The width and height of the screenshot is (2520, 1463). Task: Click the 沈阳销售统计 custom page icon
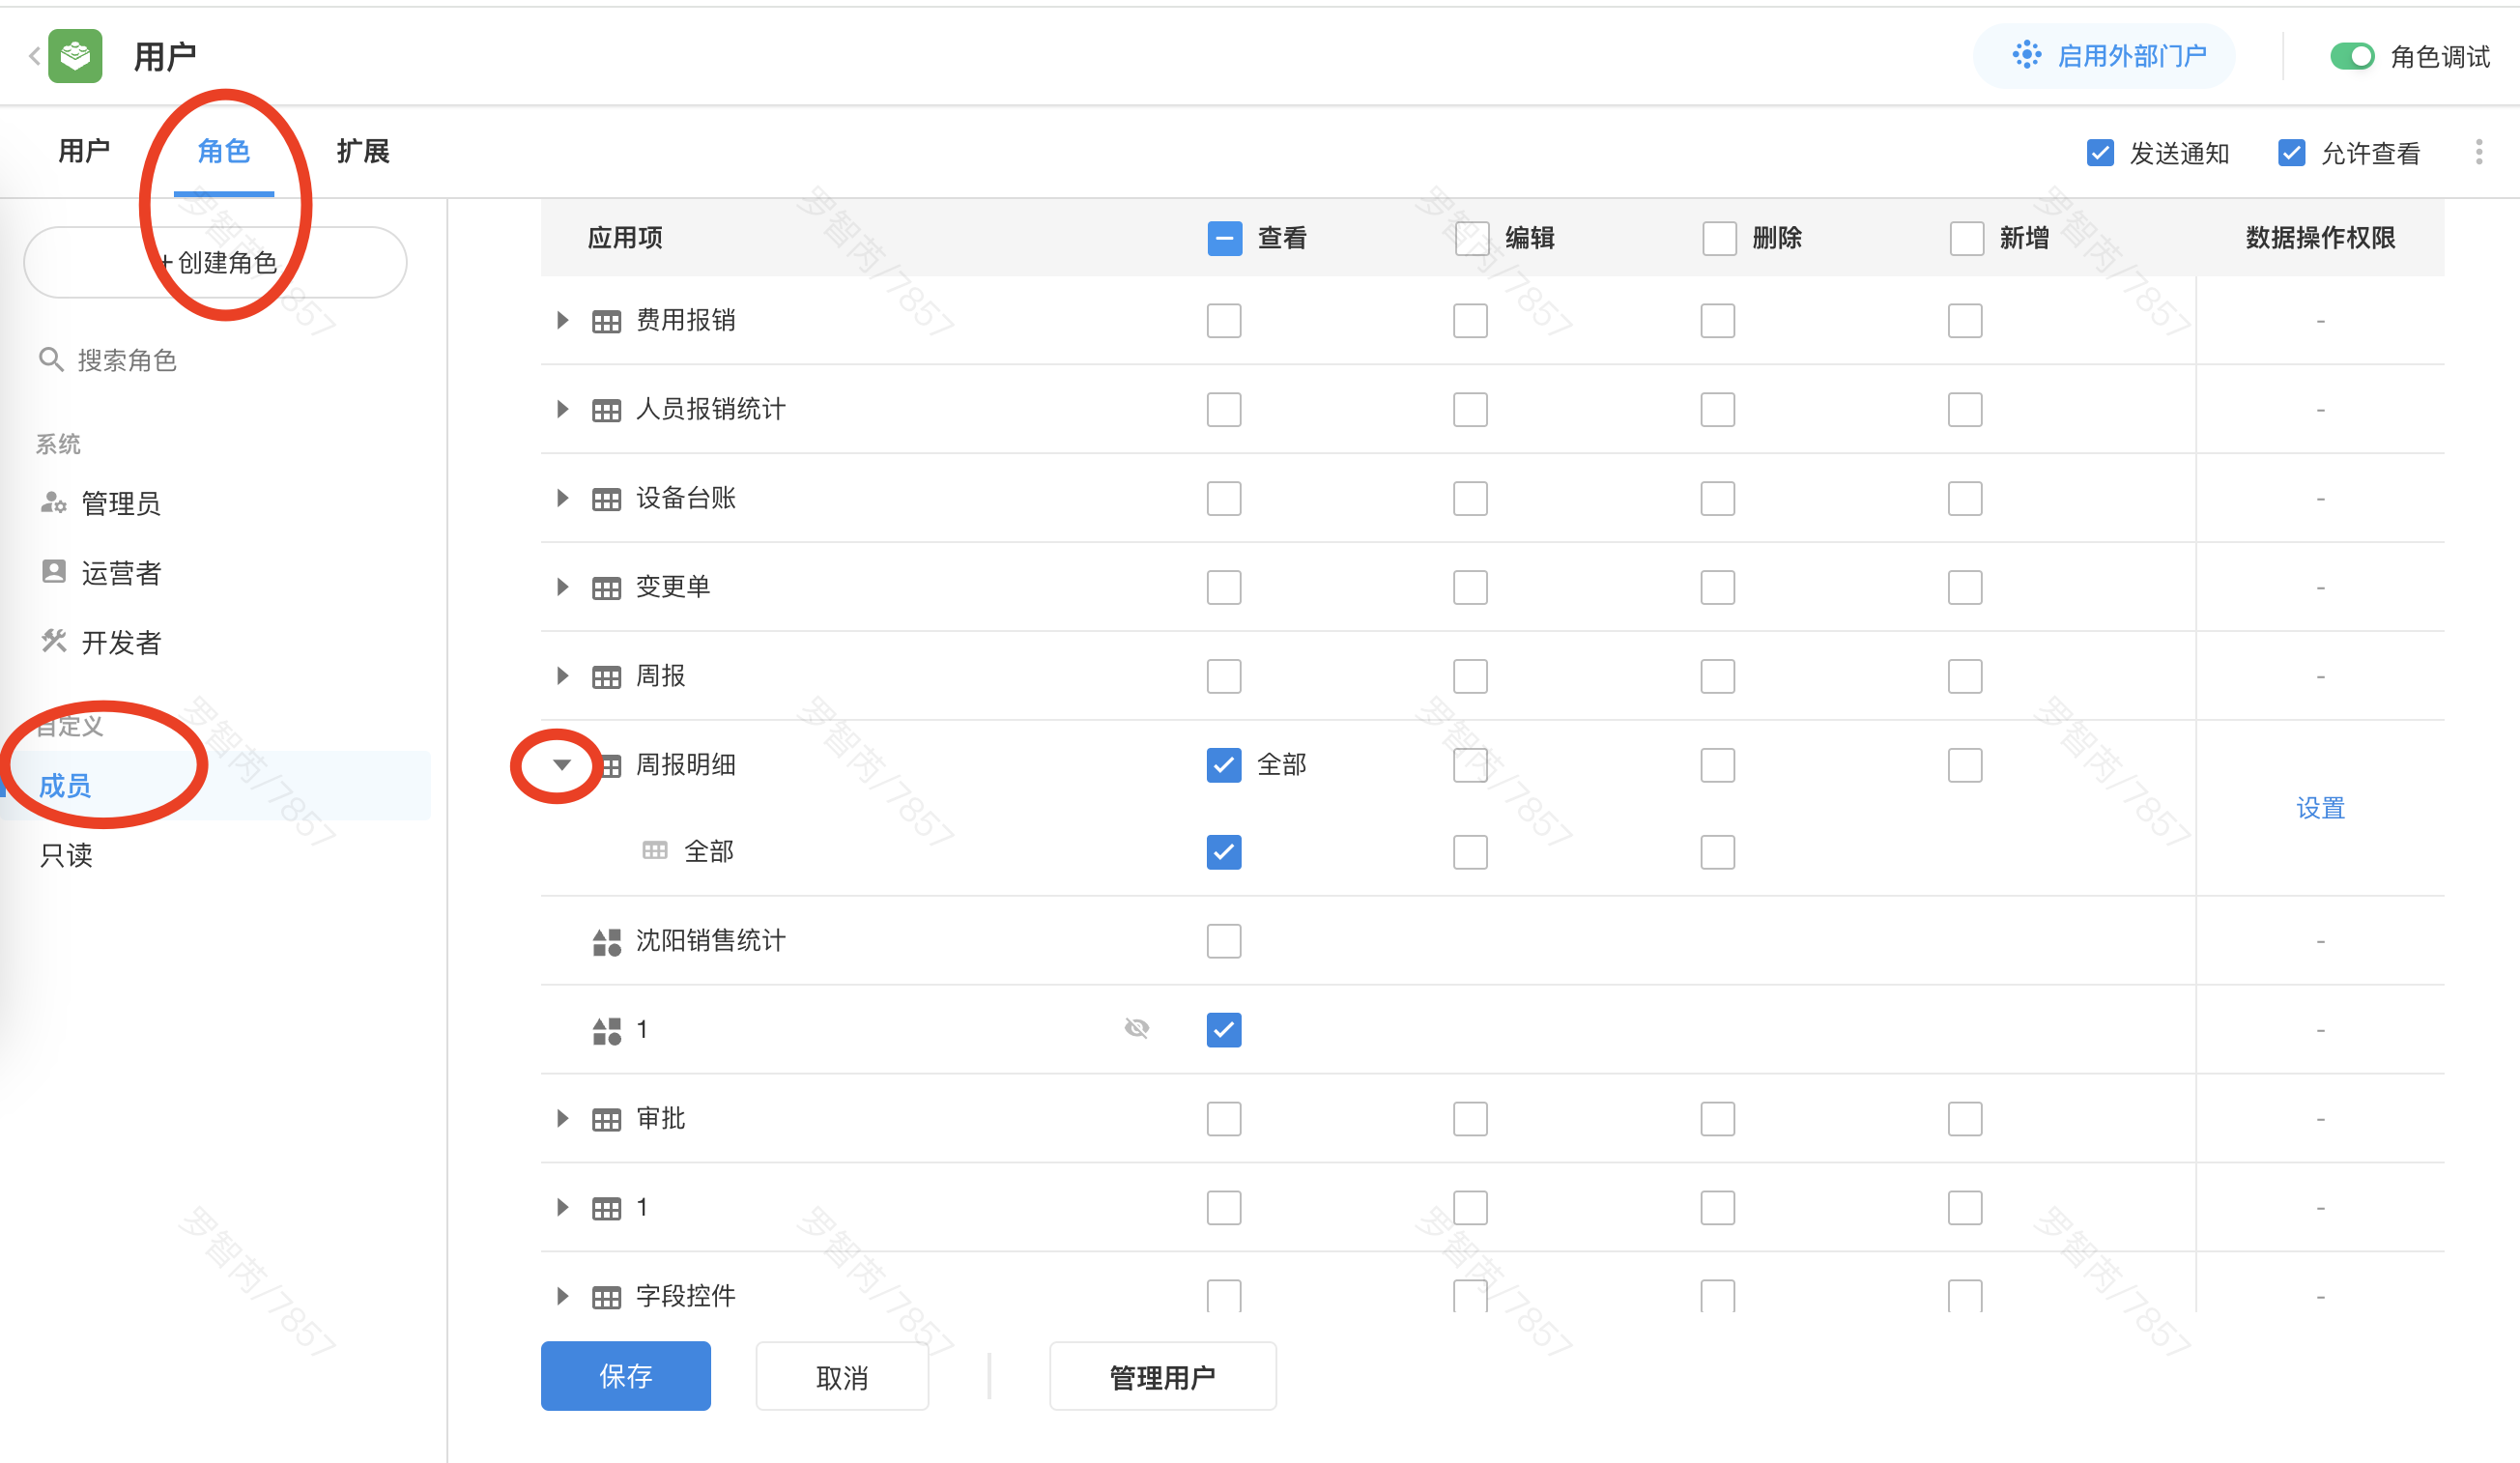[606, 941]
